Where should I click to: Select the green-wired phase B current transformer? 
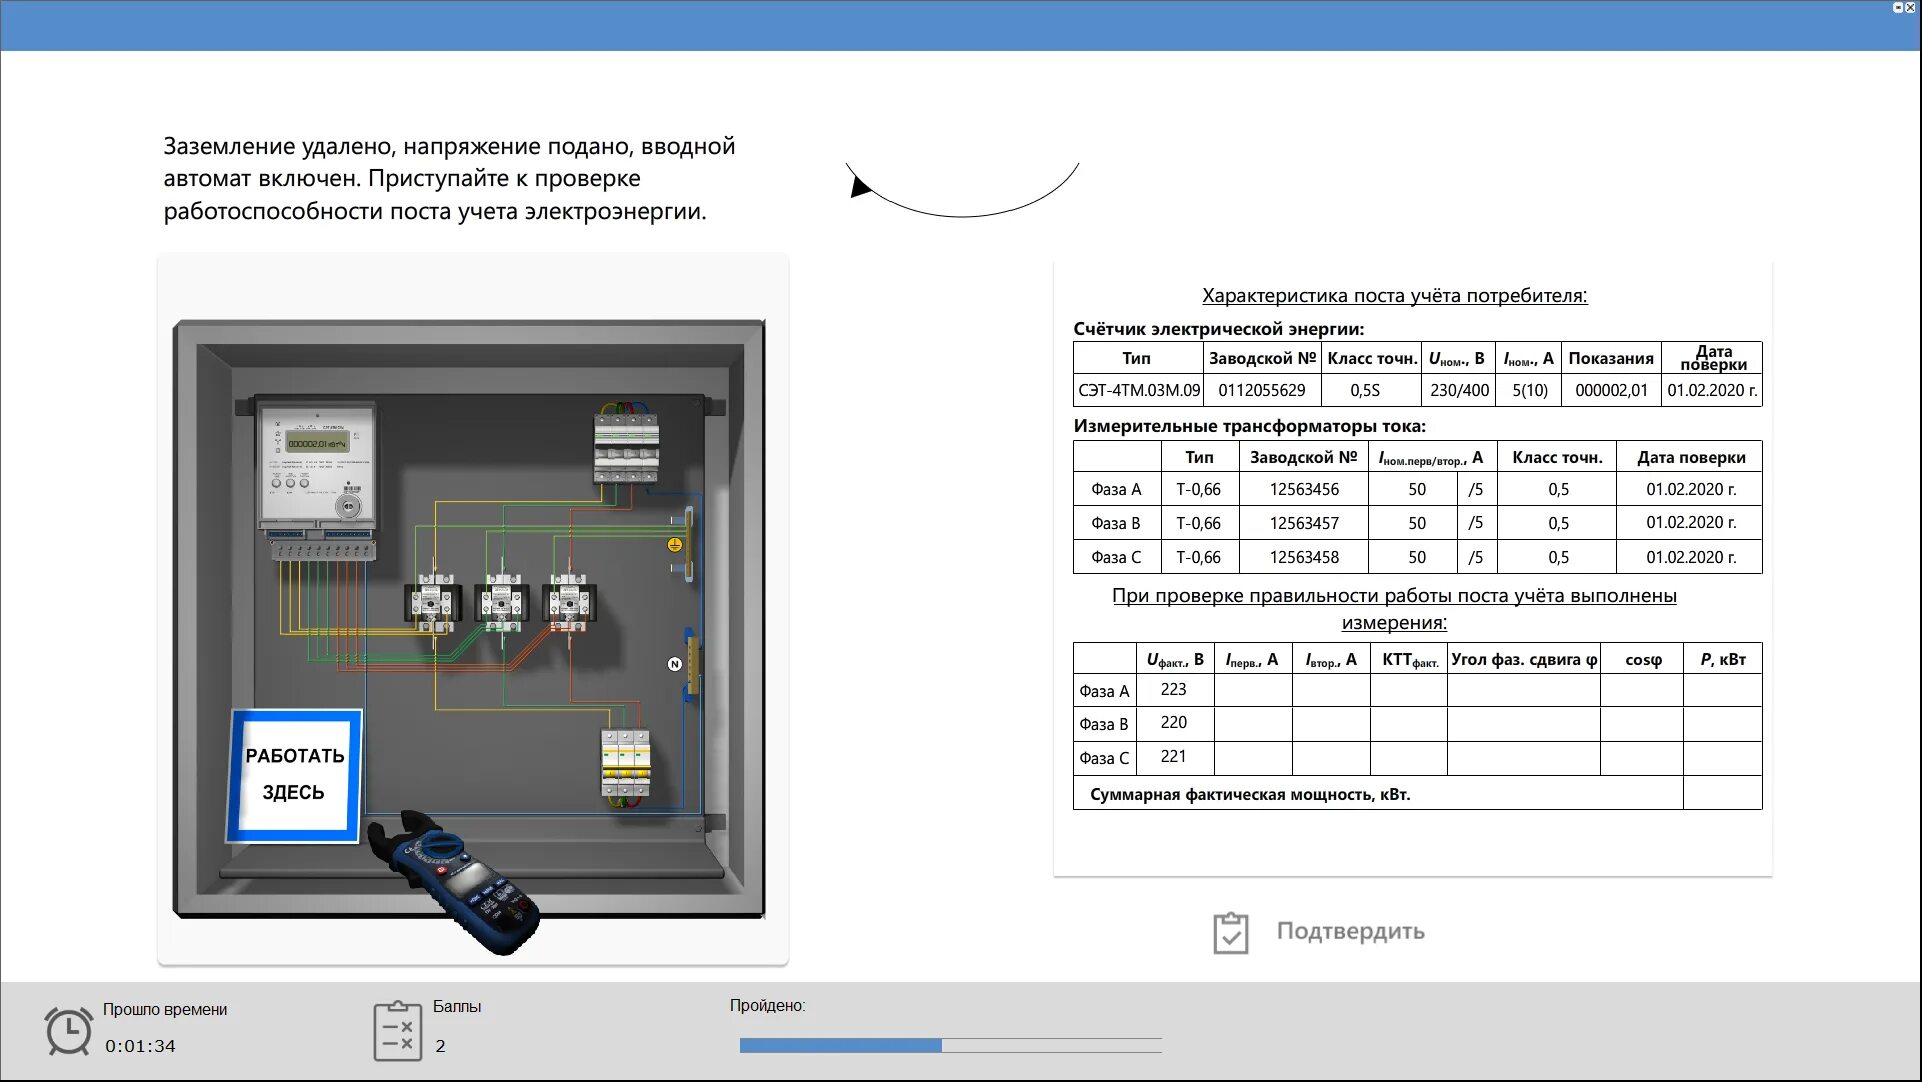click(501, 602)
